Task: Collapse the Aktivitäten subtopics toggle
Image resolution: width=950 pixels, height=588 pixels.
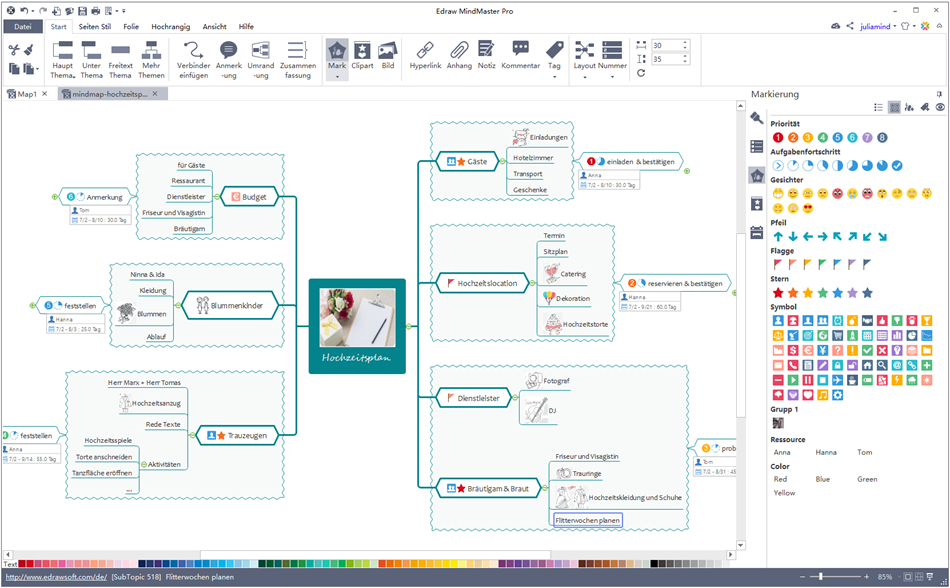Action: 142,464
